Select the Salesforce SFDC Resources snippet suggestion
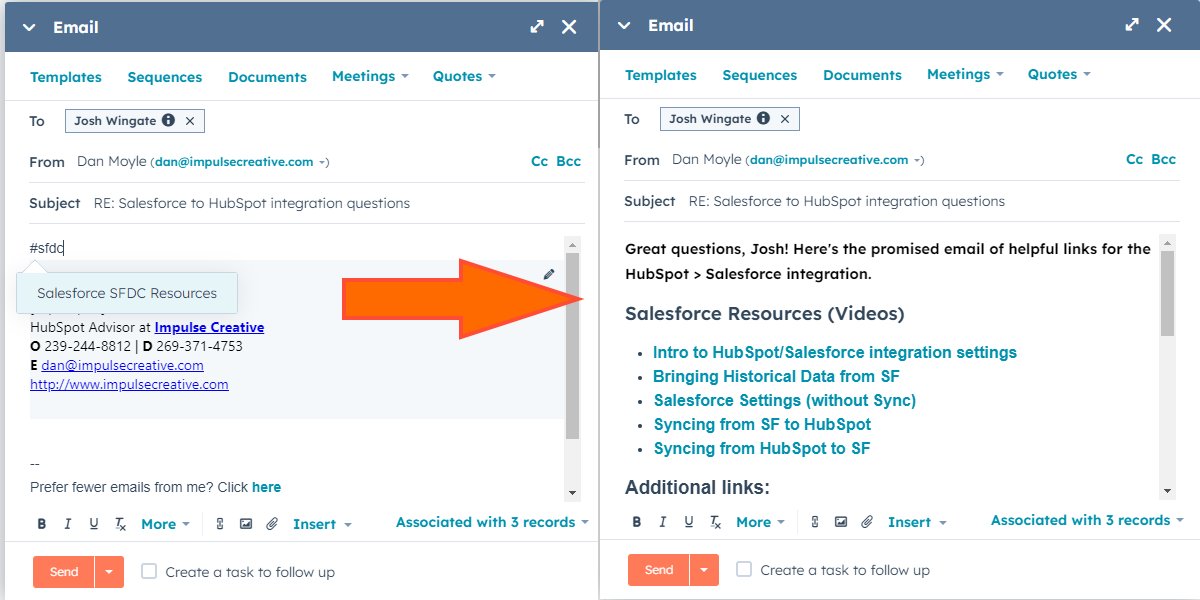The image size is (1200, 600). 126,293
